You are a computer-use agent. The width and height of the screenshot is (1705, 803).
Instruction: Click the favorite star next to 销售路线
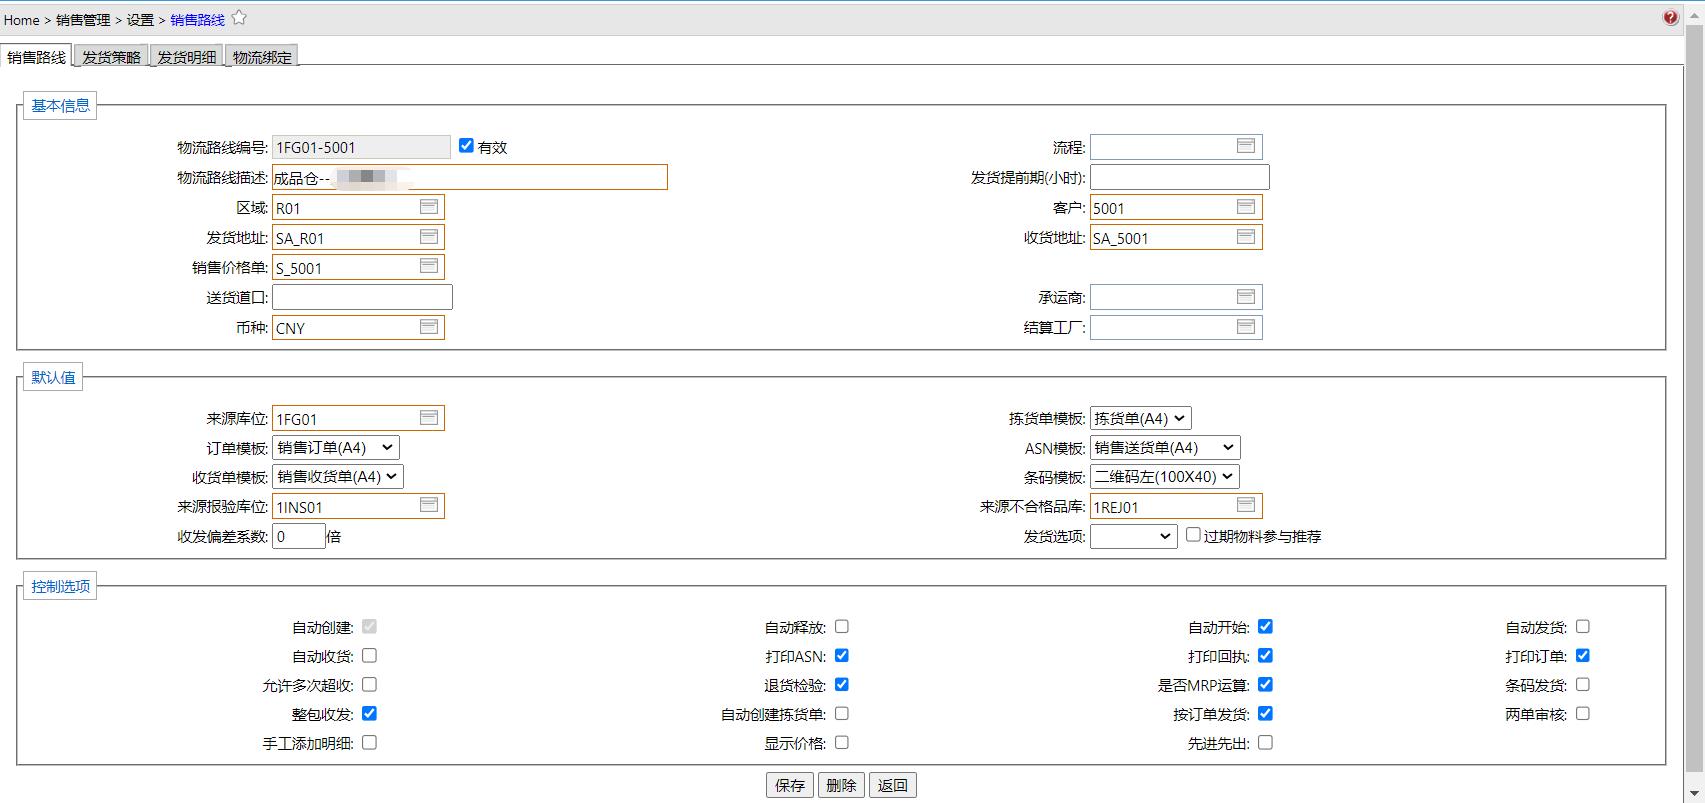coord(239,18)
